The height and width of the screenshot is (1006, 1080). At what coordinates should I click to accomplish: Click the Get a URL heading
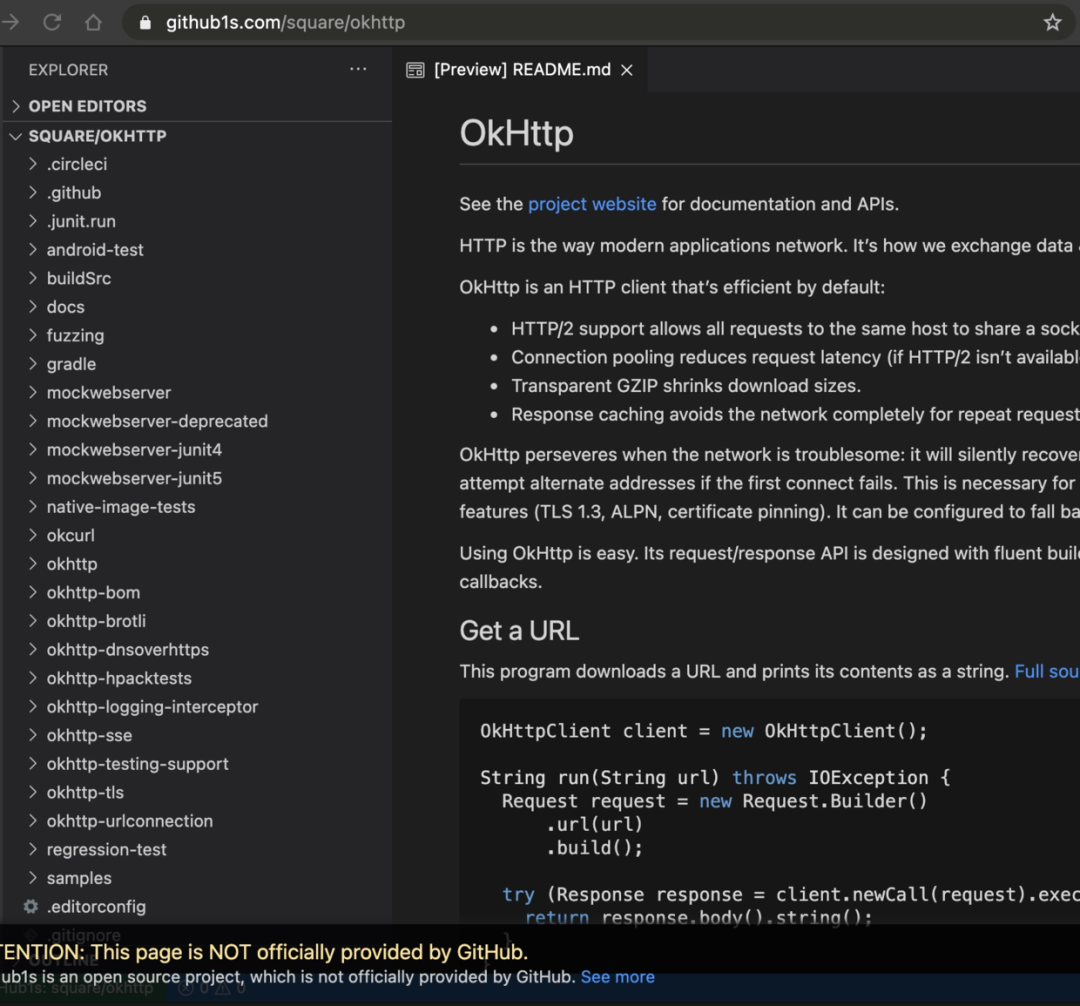point(519,631)
